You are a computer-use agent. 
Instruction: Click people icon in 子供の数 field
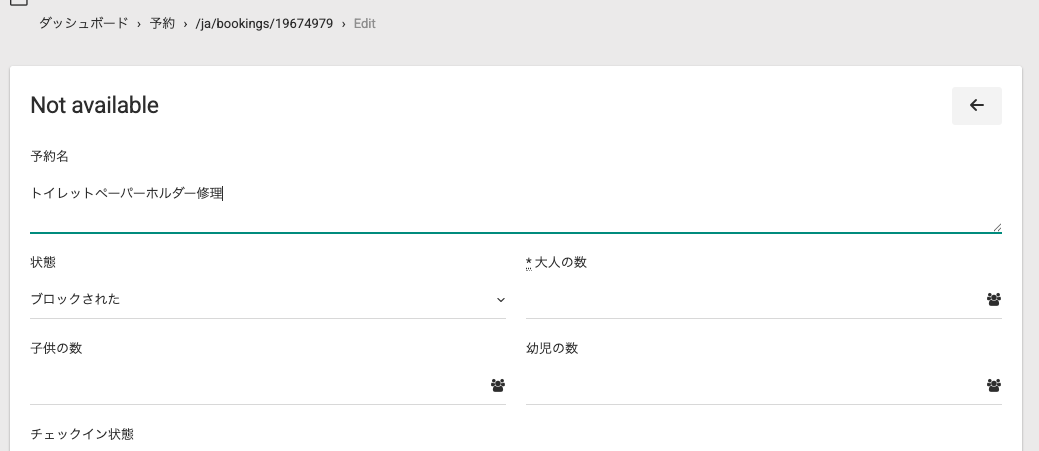tap(498, 385)
